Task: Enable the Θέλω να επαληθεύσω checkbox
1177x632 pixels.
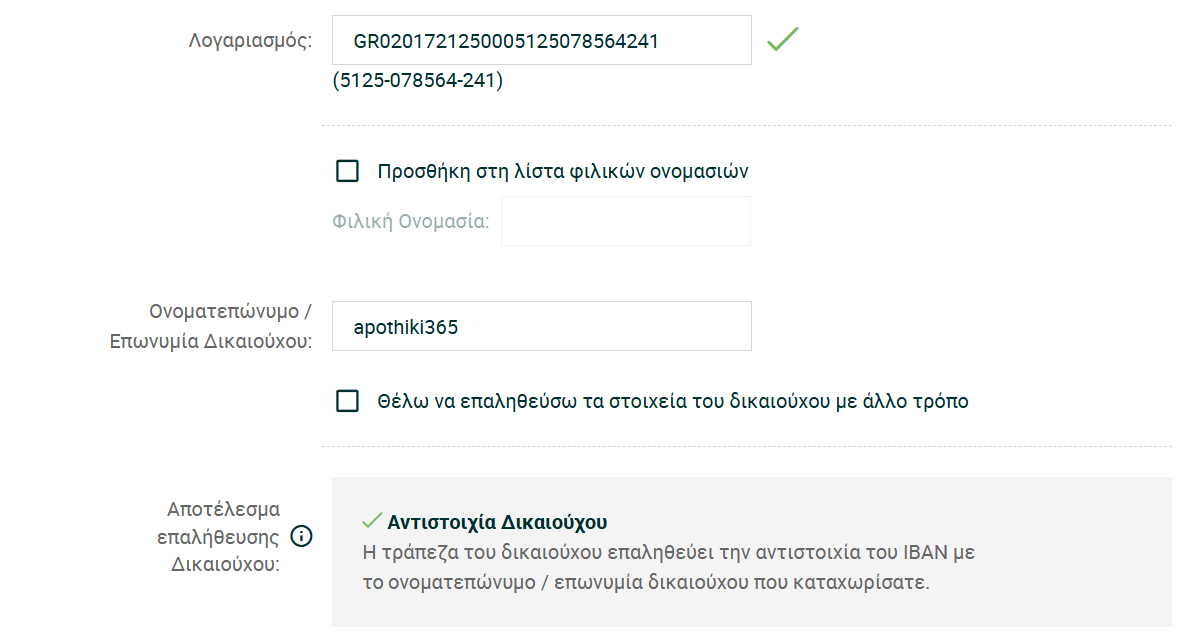Action: tap(347, 401)
